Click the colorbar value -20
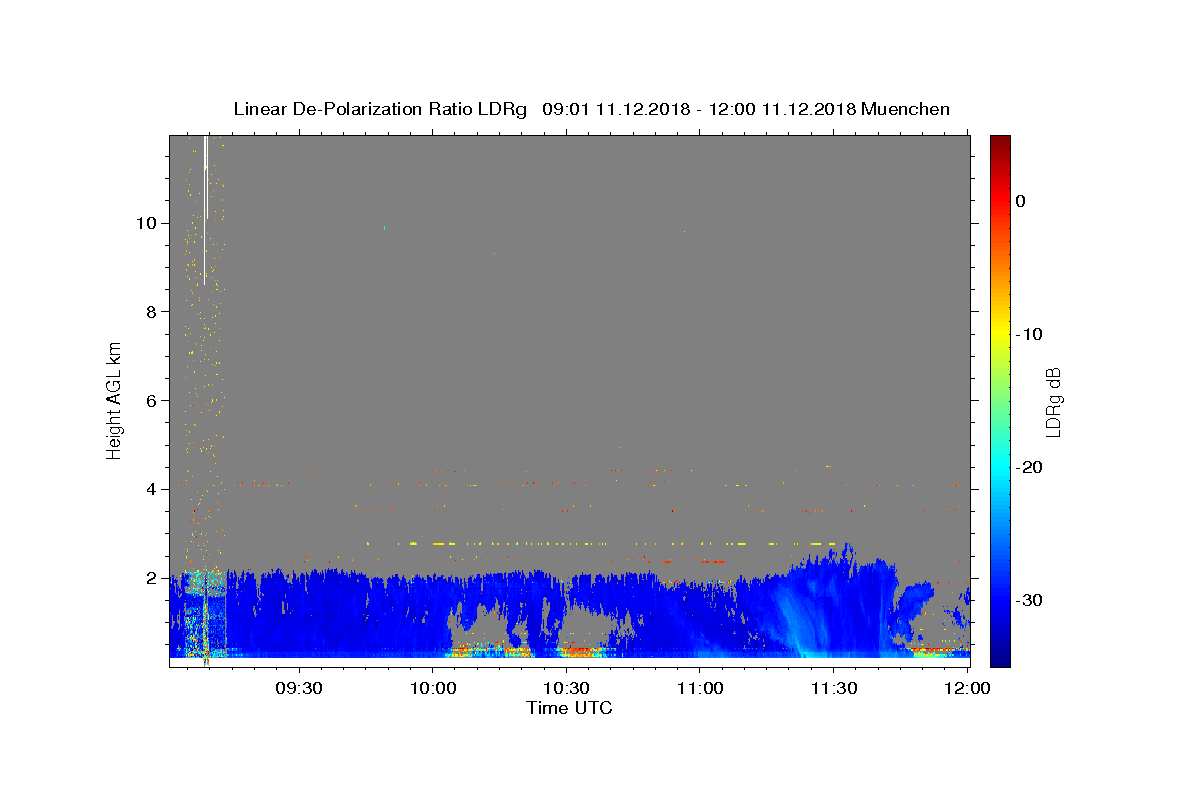The width and height of the screenshot is (1200, 800). [1030, 467]
